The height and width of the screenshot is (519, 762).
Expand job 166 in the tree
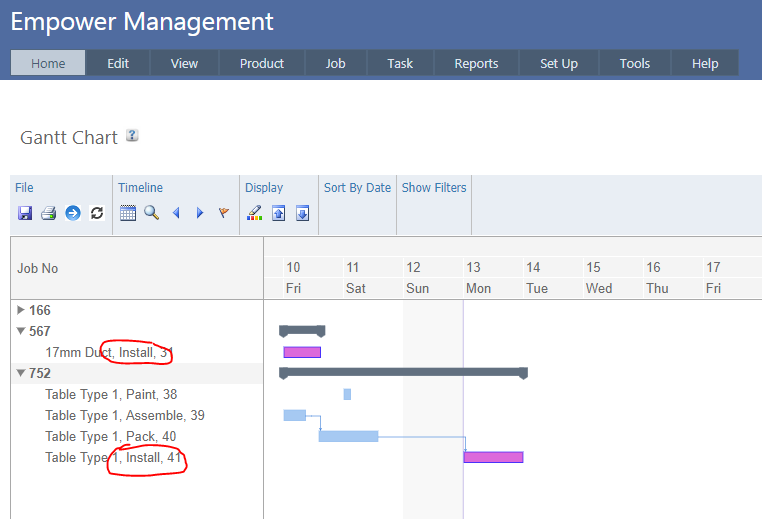[x=23, y=310]
